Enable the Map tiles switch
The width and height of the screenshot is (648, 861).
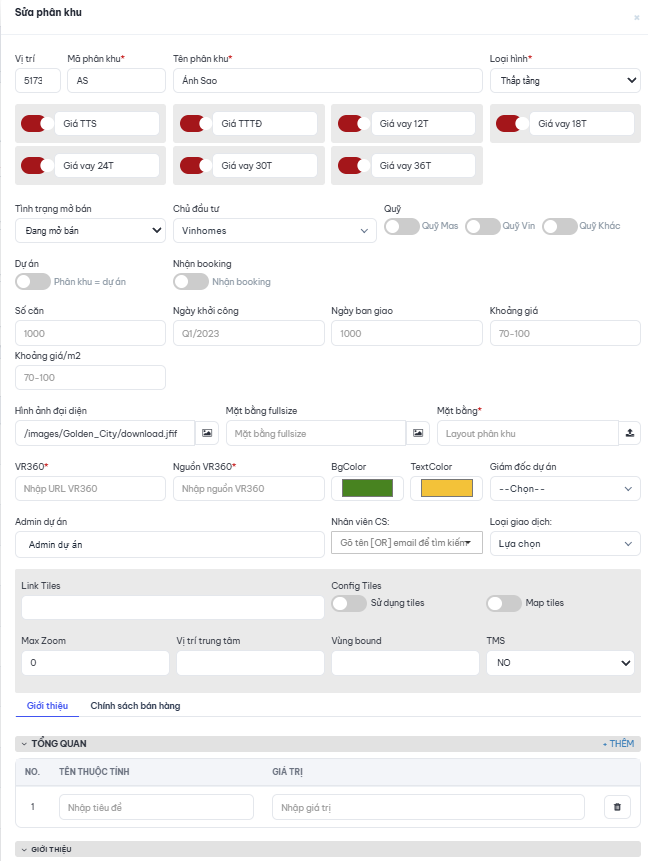[504, 603]
